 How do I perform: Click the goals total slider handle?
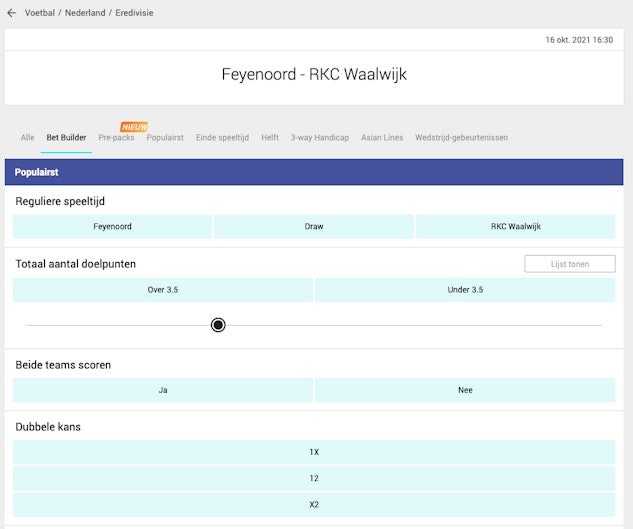coord(218,325)
